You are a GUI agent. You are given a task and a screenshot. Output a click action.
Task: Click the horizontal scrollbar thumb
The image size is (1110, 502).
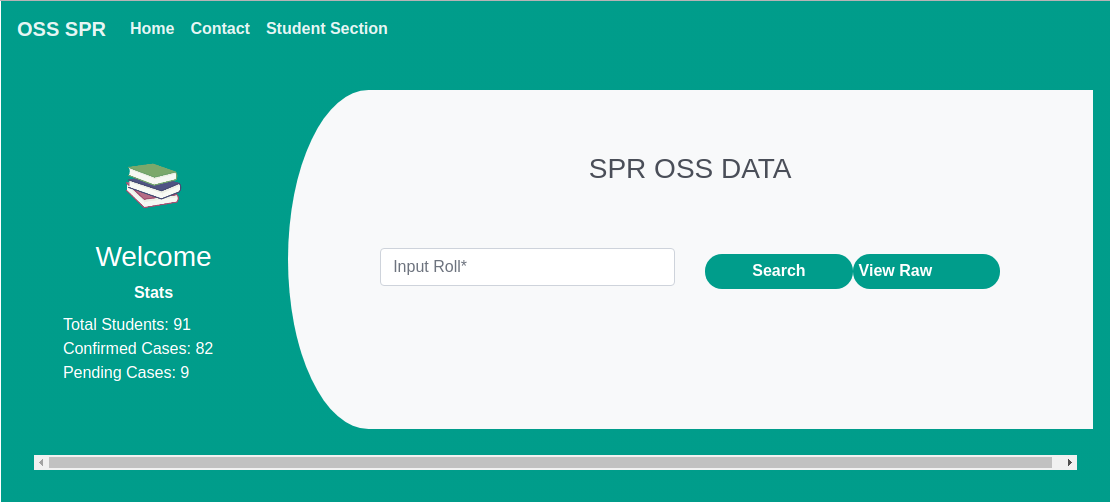pos(550,462)
